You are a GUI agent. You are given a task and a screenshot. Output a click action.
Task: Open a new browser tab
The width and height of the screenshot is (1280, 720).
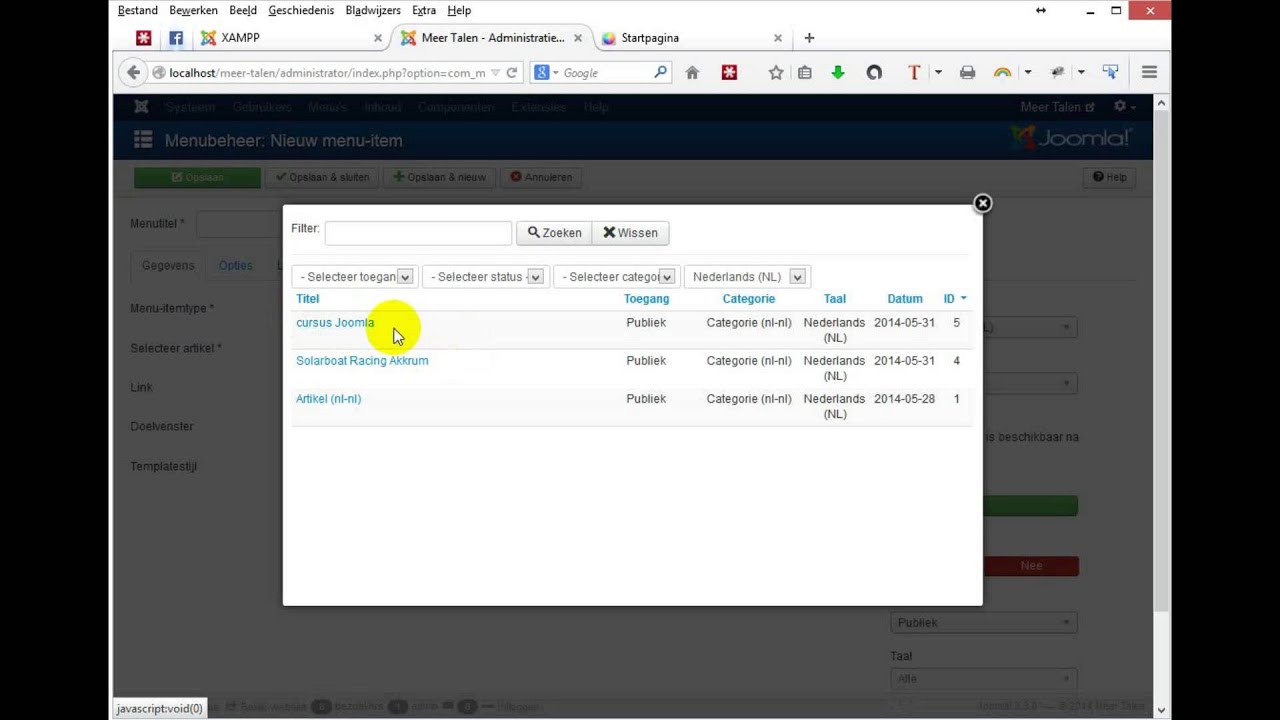click(x=809, y=38)
